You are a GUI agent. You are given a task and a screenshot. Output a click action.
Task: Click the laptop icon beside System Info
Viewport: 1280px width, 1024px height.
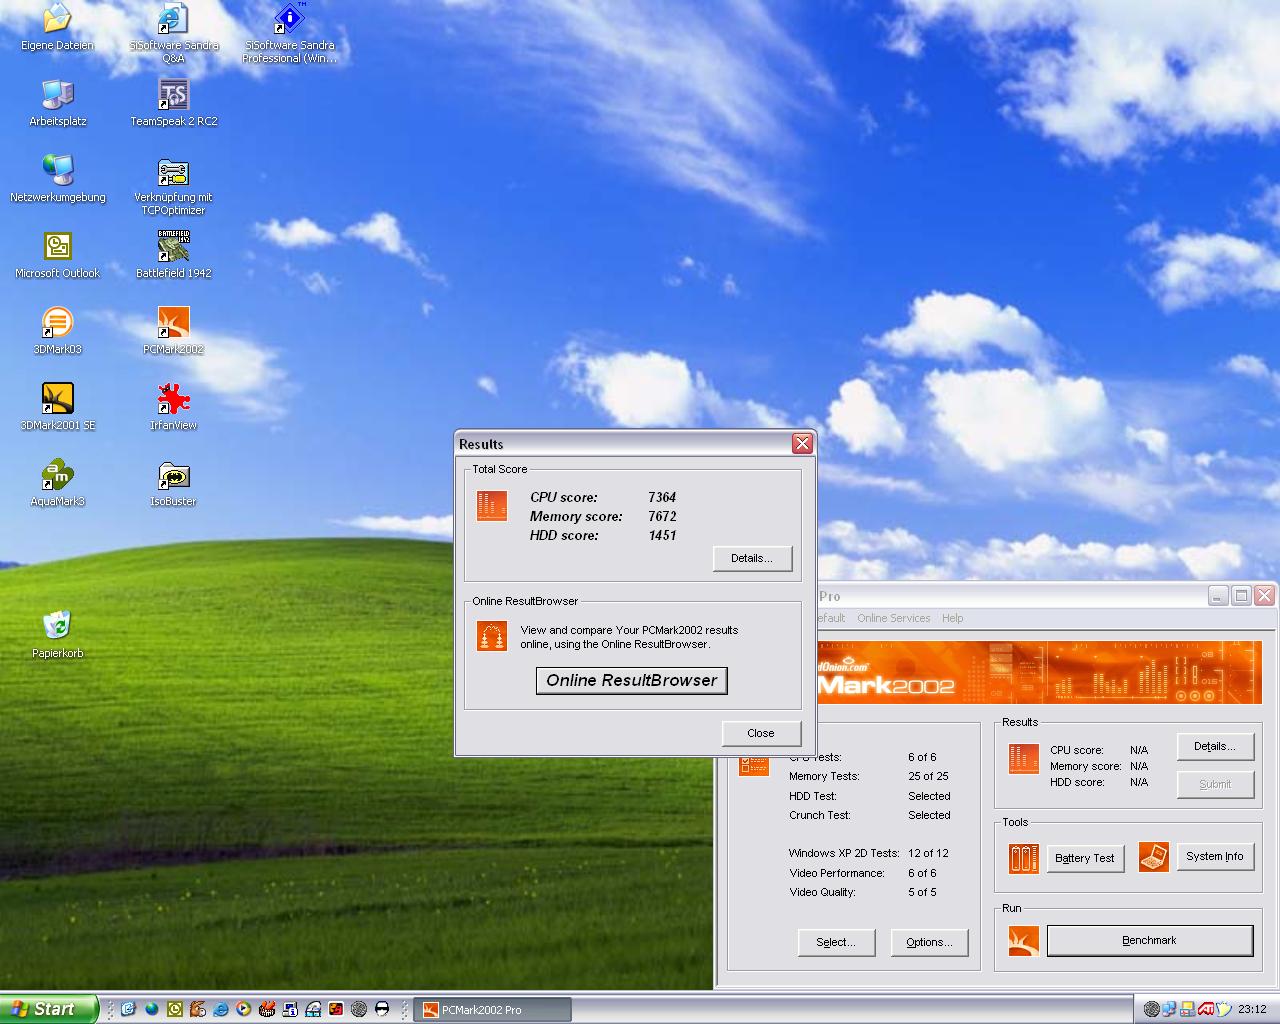(x=1153, y=856)
